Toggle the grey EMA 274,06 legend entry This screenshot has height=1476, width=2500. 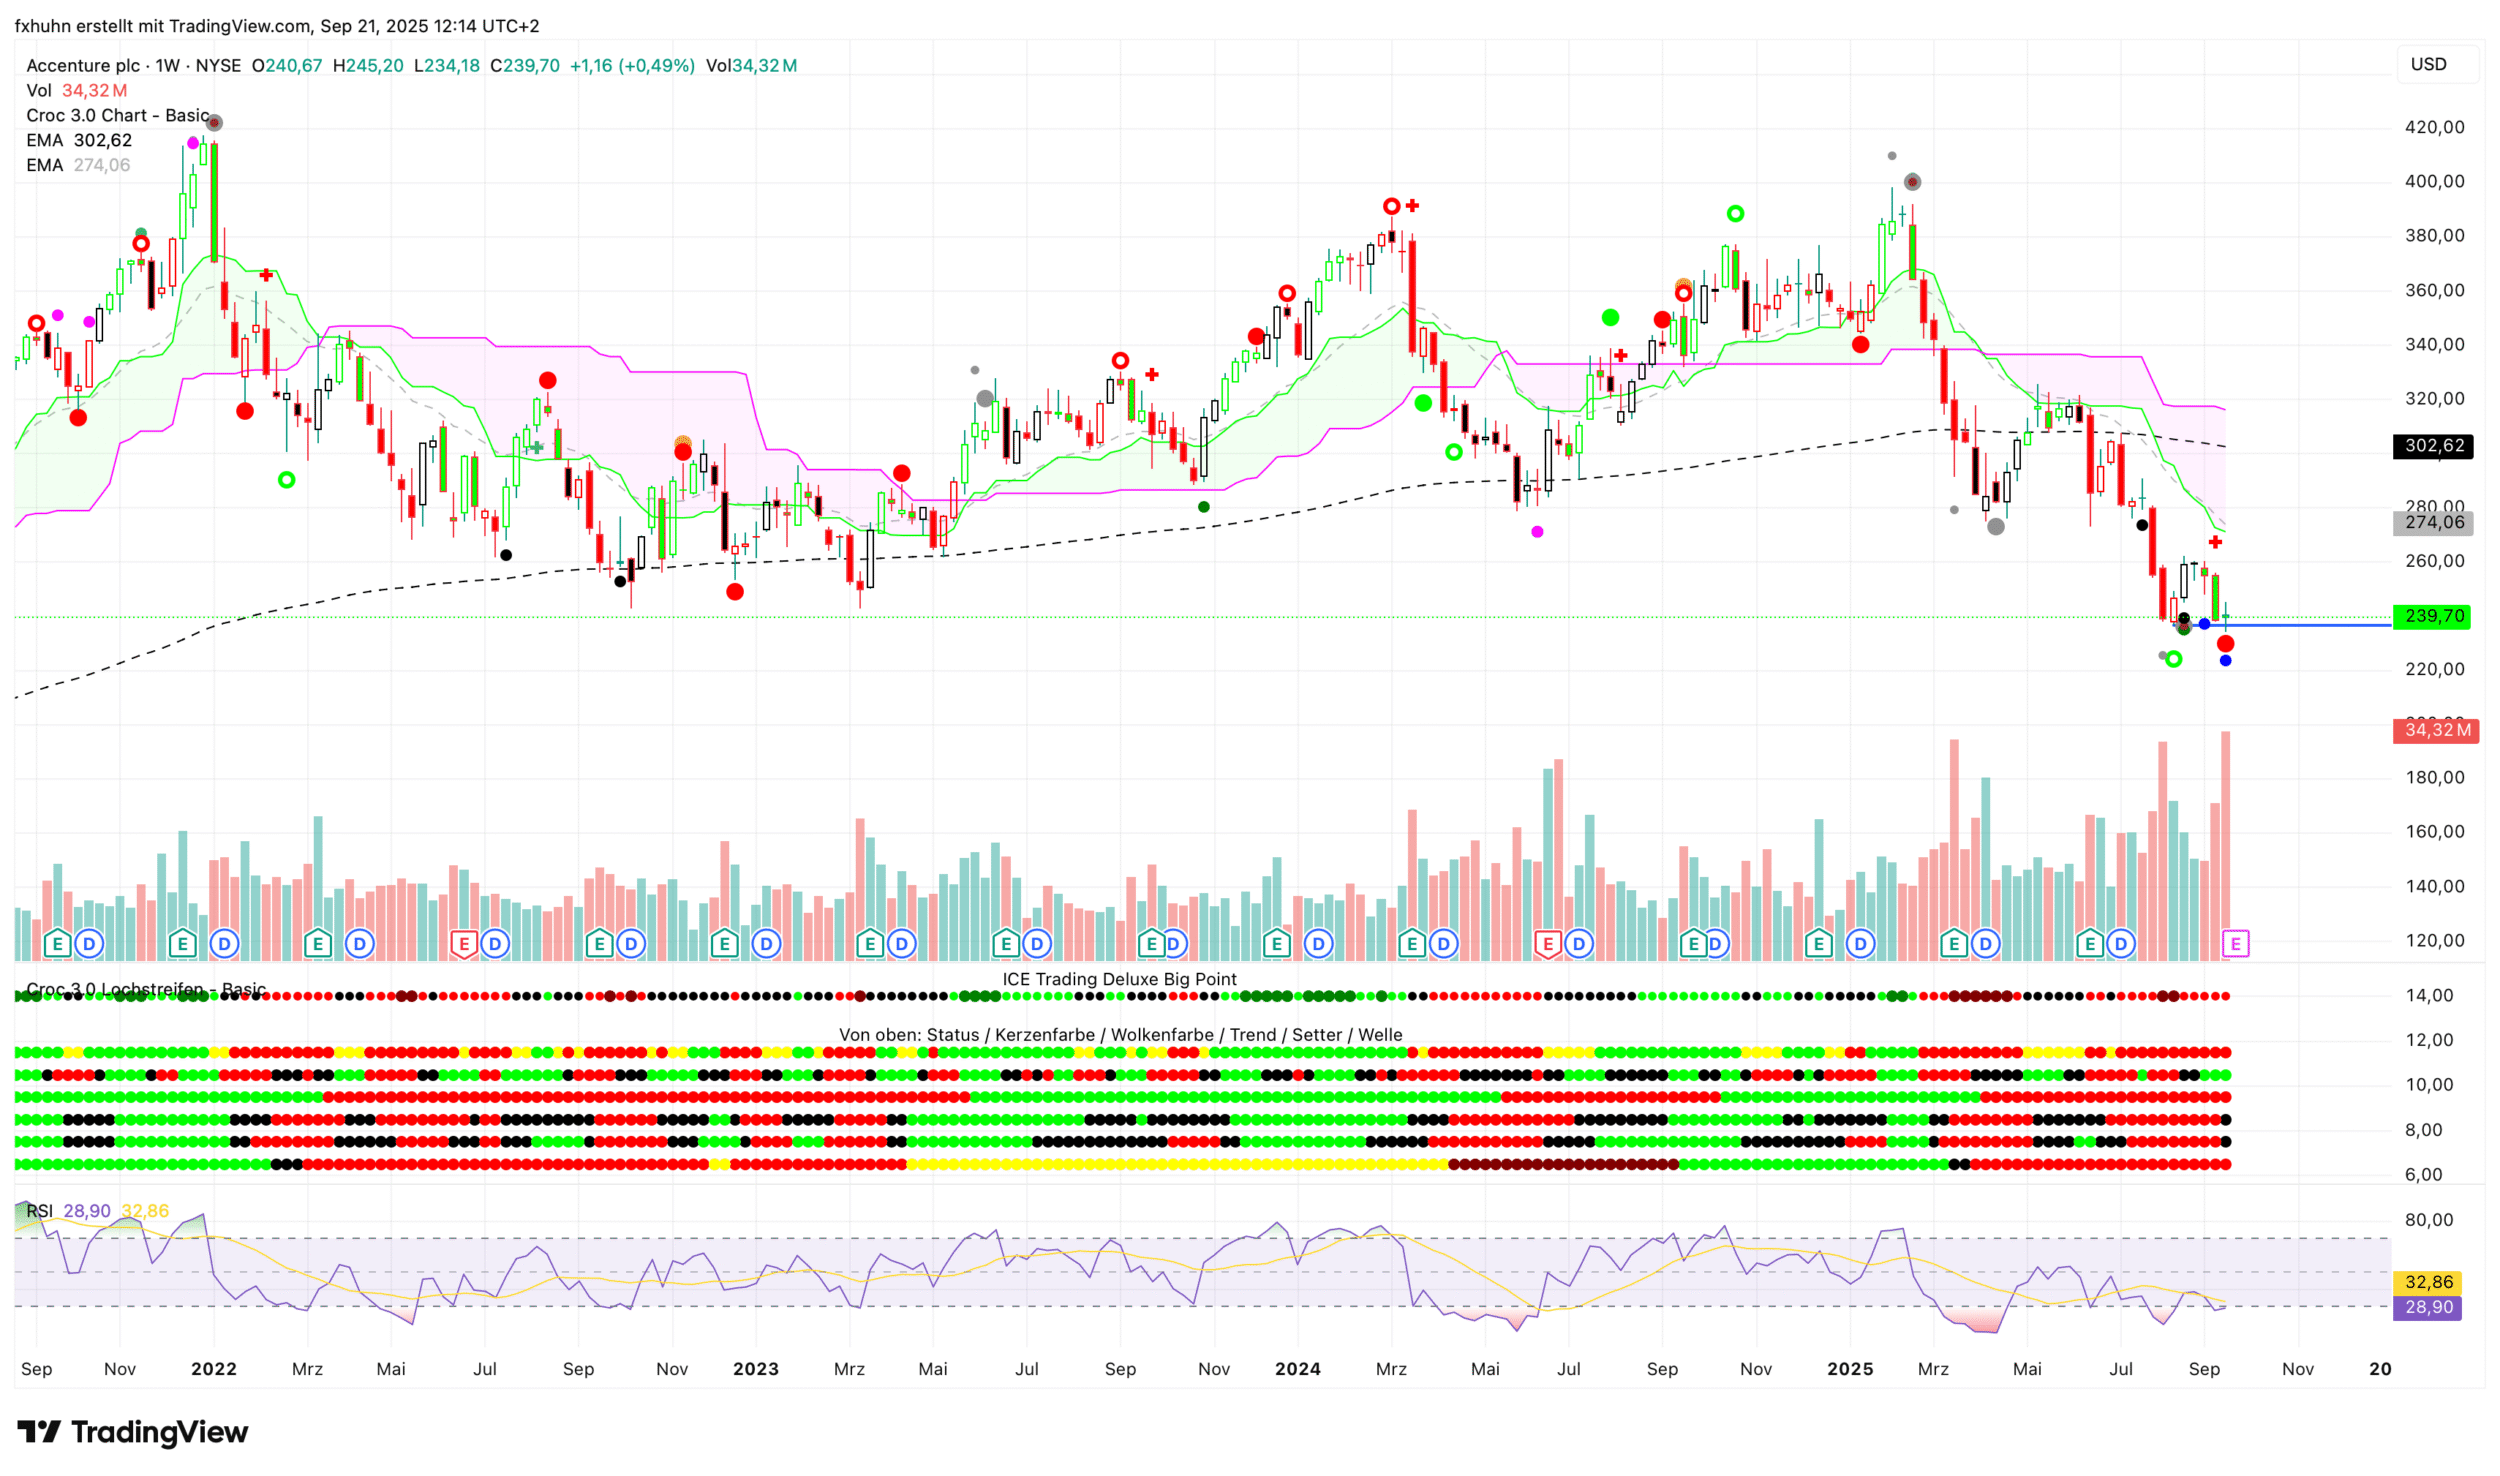coord(78,165)
